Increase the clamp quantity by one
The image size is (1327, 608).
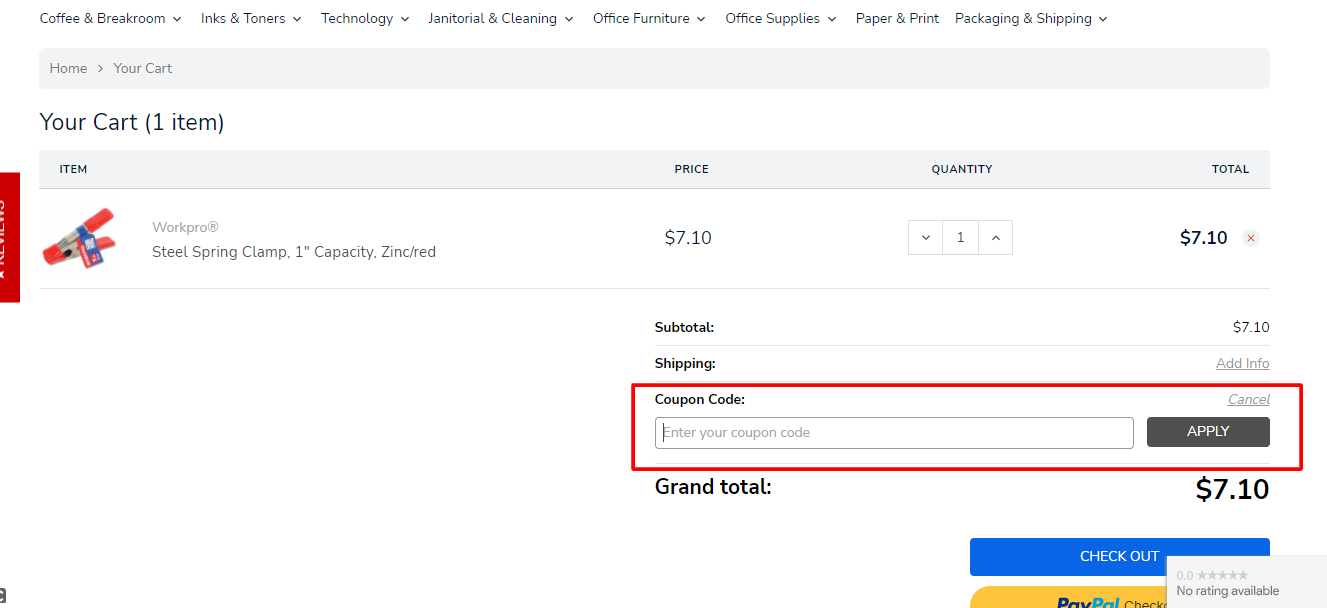pyautogui.click(x=995, y=238)
